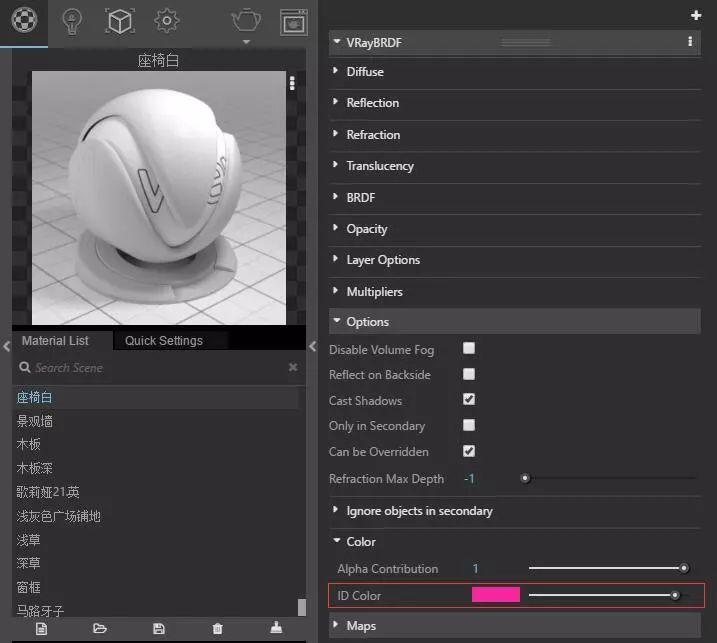The height and width of the screenshot is (643, 717).
Task: Delete material with trash icon
Action: [218, 629]
